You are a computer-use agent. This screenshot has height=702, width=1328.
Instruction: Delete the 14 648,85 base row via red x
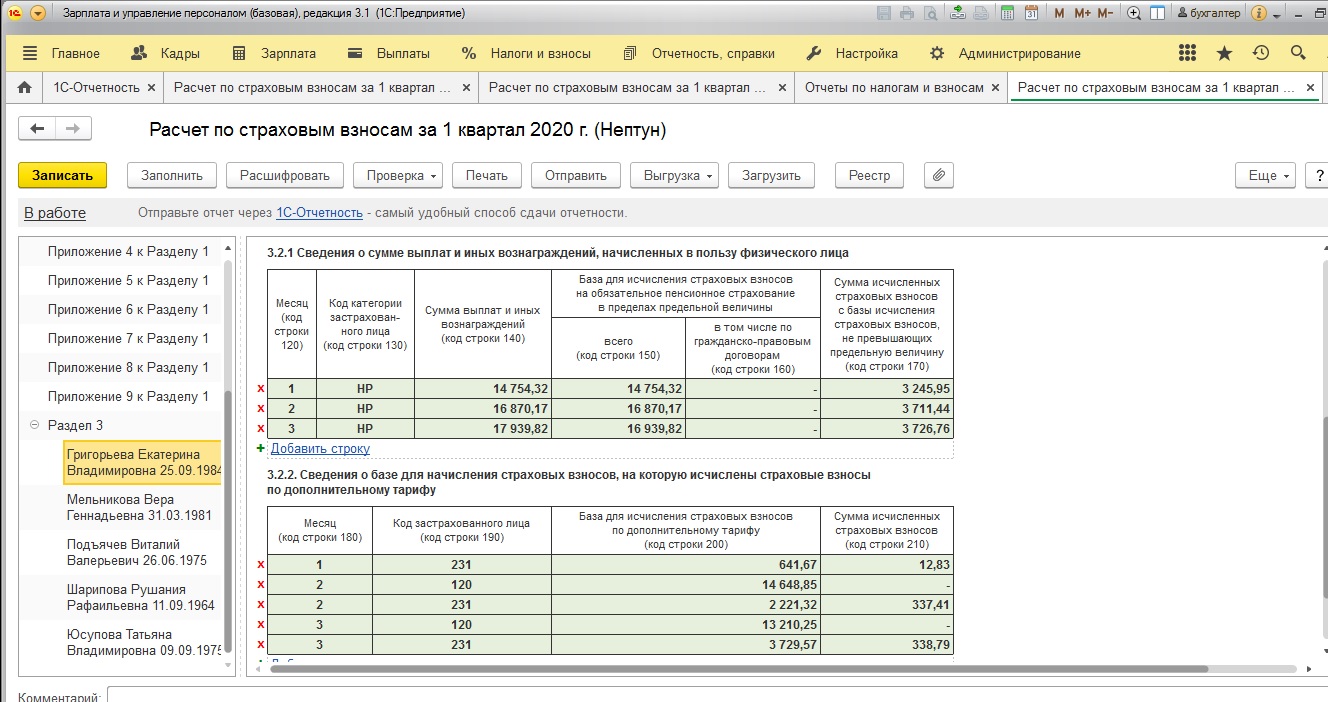(261, 585)
